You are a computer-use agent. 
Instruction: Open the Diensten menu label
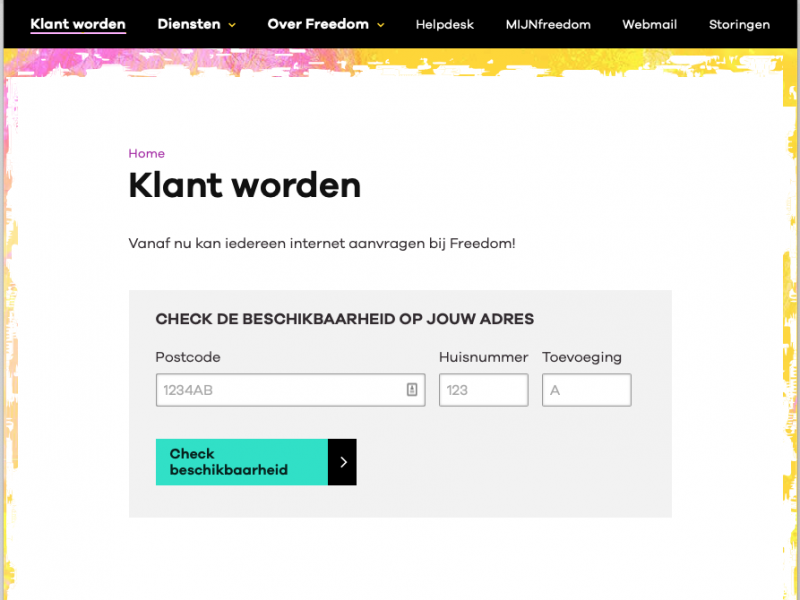pyautogui.click(x=189, y=24)
